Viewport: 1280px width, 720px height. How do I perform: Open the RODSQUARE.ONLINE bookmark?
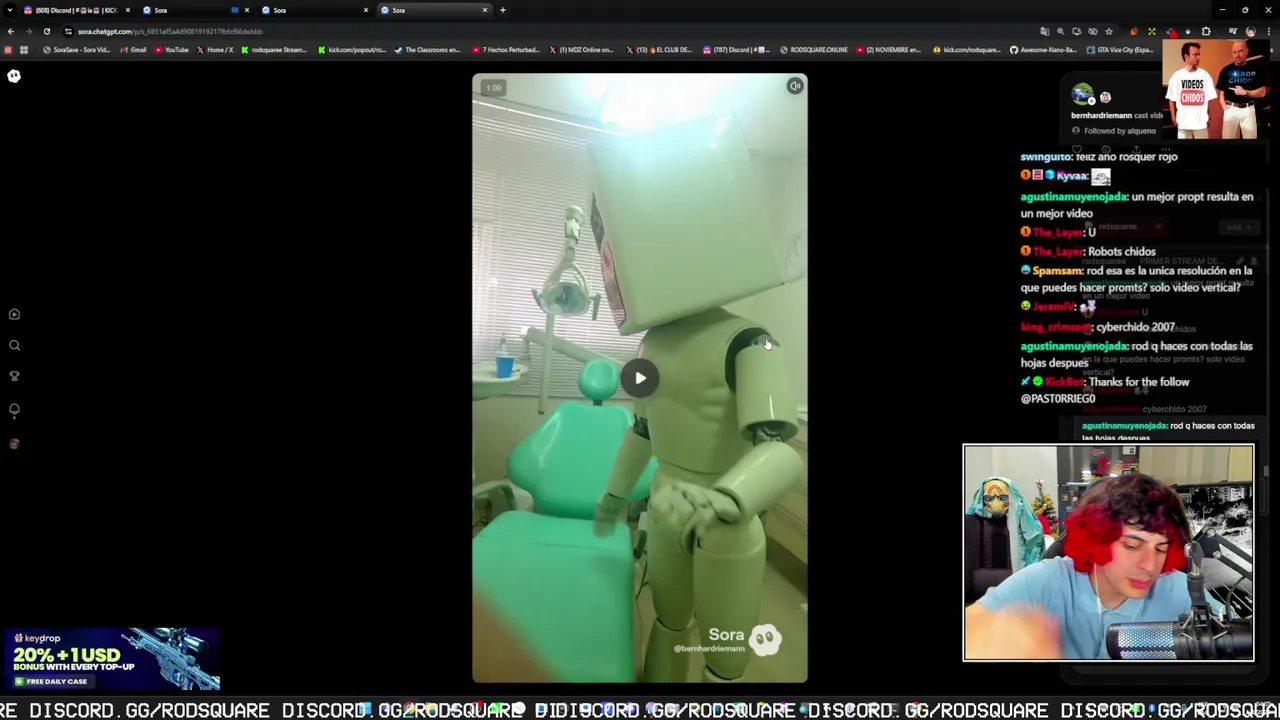click(x=813, y=50)
